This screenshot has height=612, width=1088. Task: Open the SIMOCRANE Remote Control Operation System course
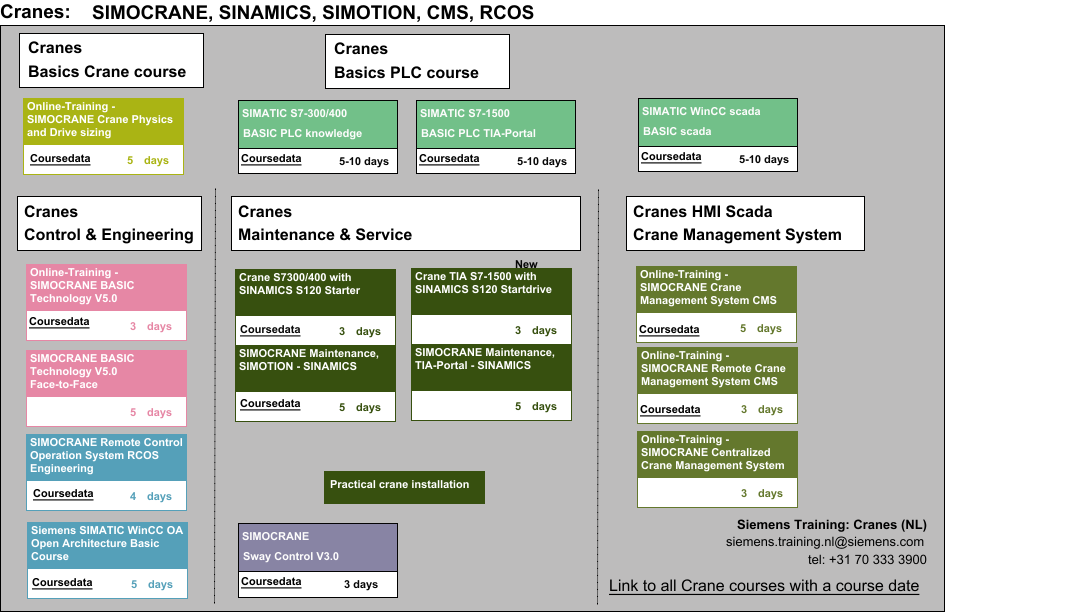click(106, 455)
